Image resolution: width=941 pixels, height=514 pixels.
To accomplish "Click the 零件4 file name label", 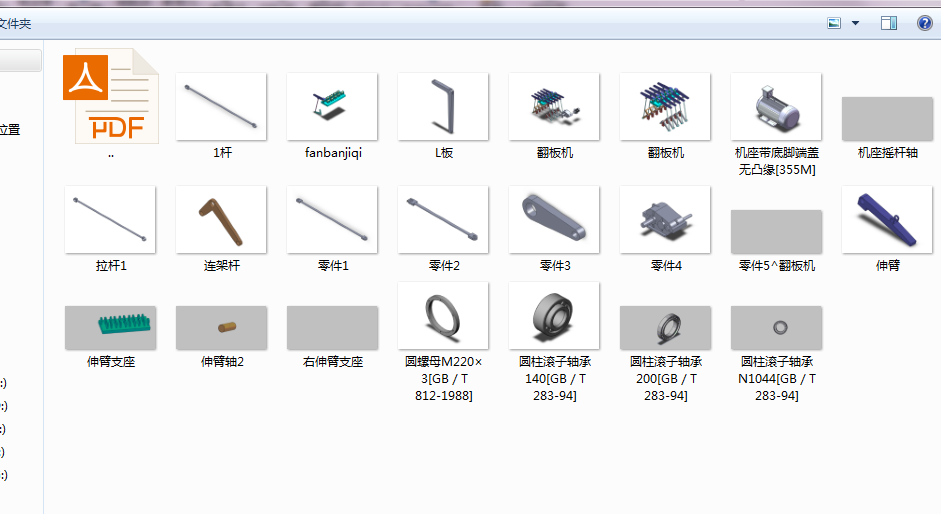I will coord(666,266).
